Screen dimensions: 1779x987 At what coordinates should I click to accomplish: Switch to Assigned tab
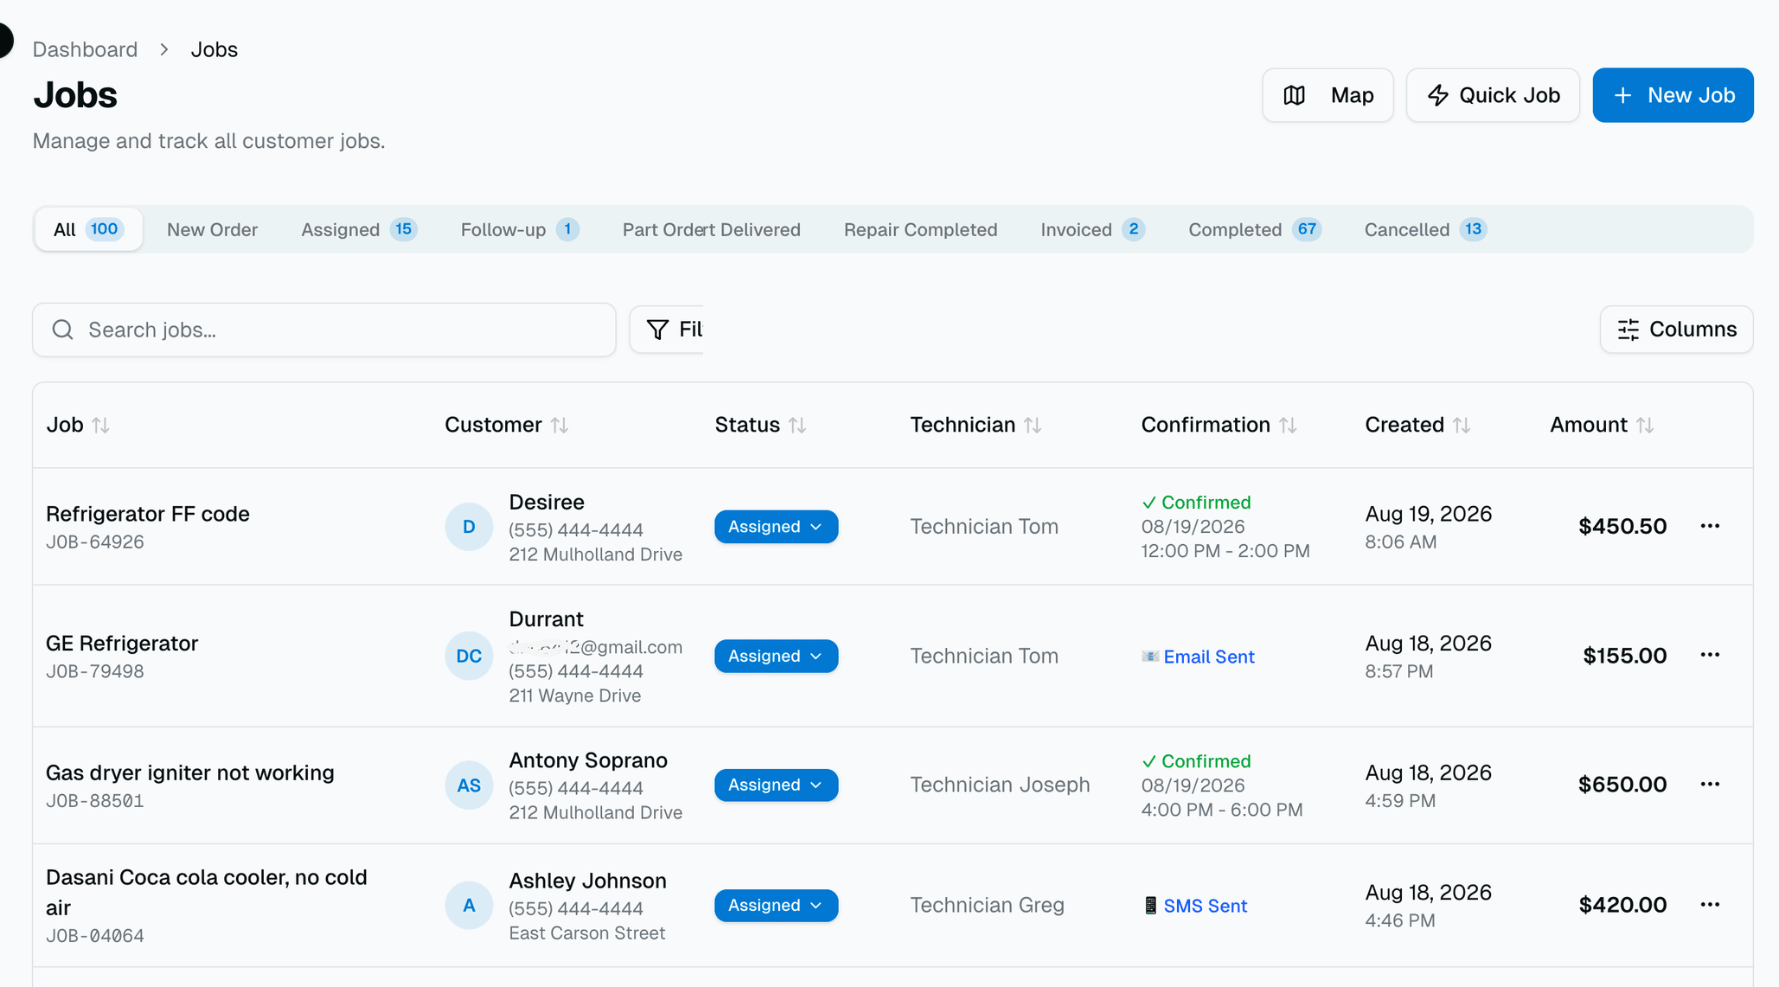(358, 229)
